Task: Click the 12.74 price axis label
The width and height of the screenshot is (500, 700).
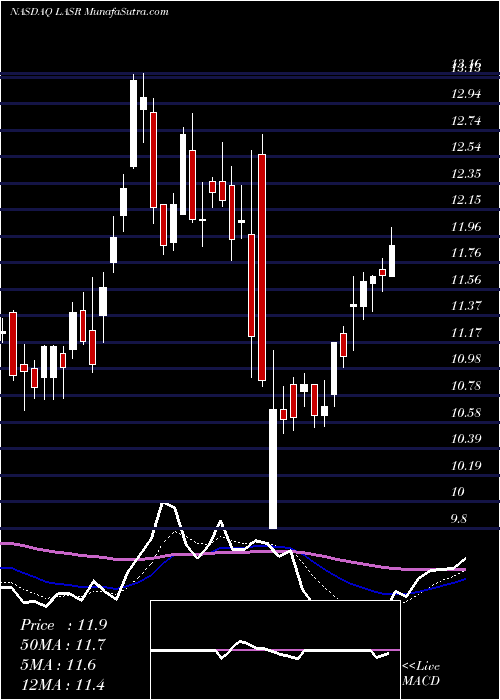Action: tap(466, 120)
